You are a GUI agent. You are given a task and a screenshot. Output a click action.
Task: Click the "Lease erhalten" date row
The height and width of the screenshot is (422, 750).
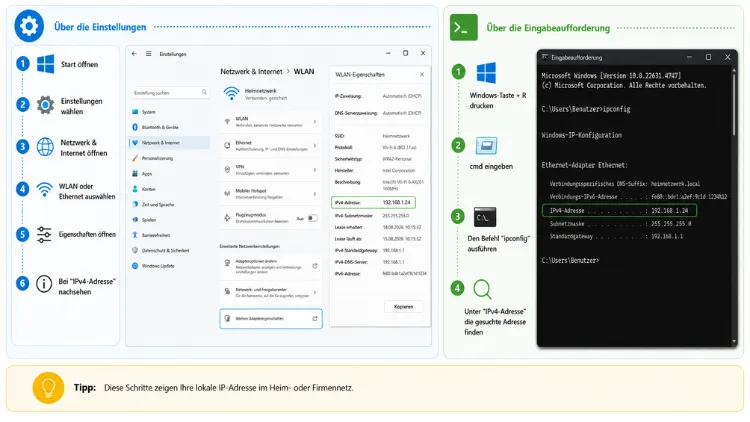click(380, 227)
